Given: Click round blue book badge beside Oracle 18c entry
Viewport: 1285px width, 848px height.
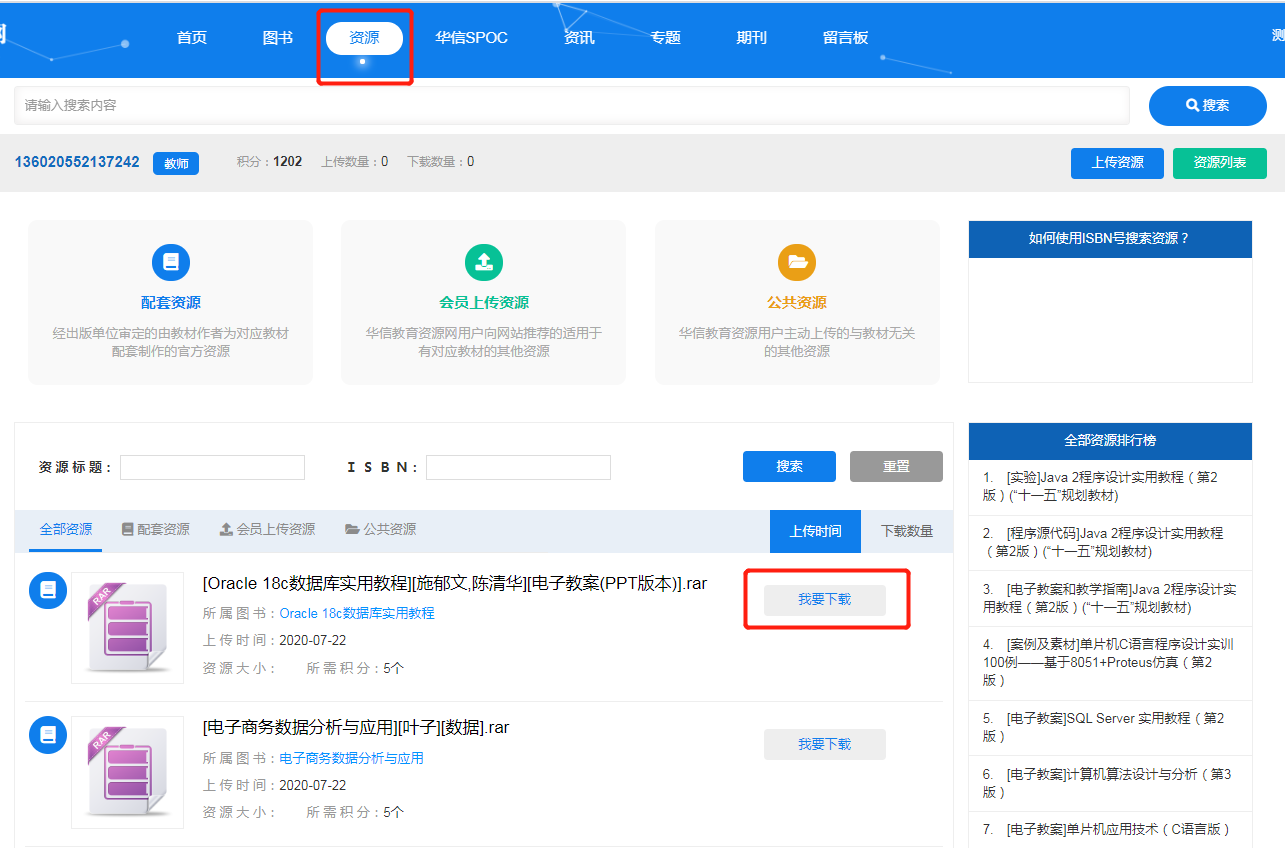Looking at the screenshot, I should point(47,591).
